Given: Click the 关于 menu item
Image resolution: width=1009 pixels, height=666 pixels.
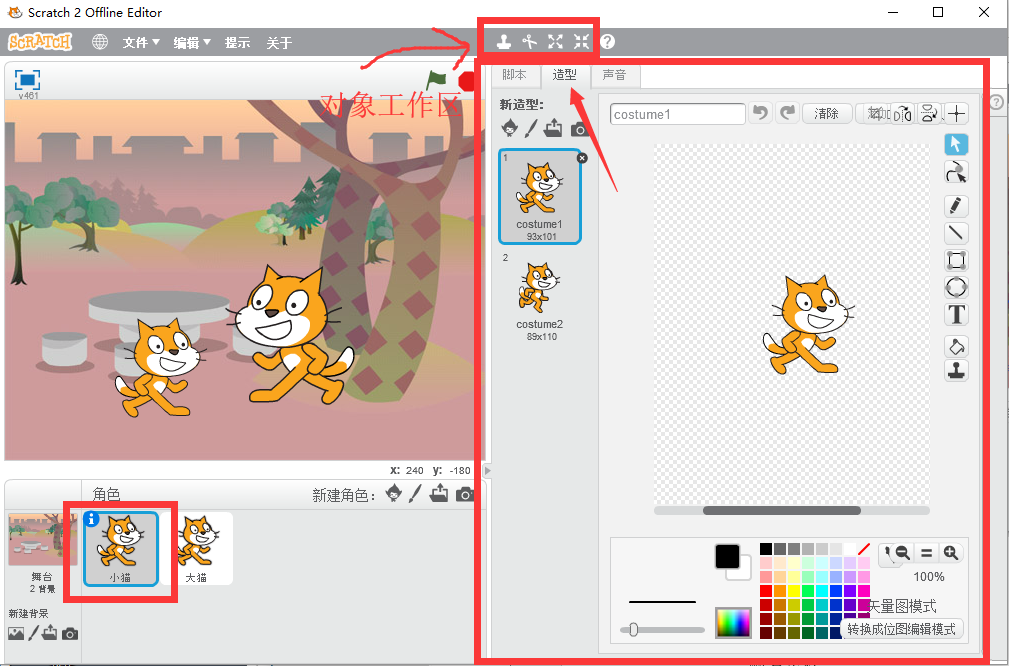Looking at the screenshot, I should click(279, 42).
